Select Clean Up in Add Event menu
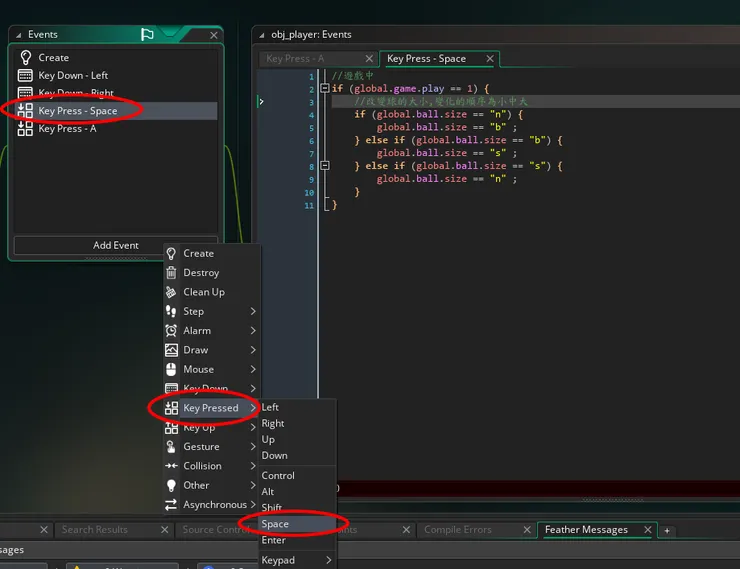The width and height of the screenshot is (740, 569). [211, 292]
